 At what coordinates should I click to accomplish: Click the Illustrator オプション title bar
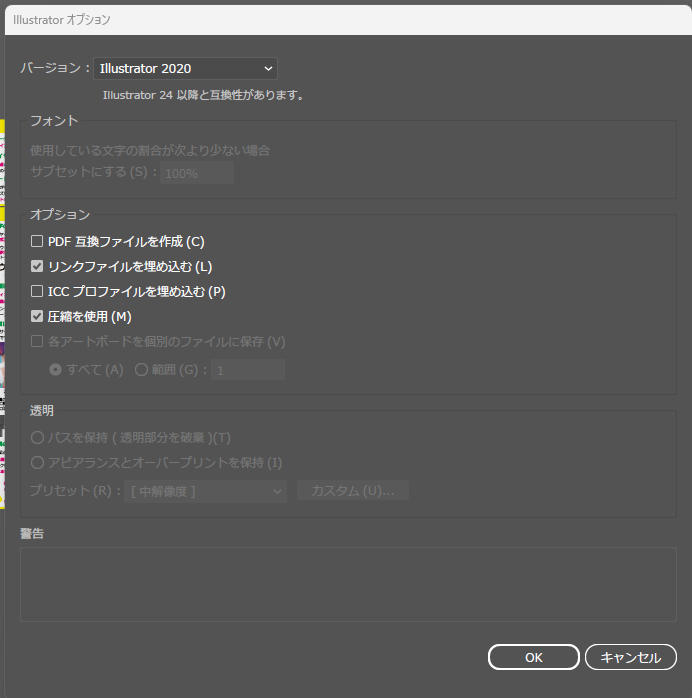(300, 19)
